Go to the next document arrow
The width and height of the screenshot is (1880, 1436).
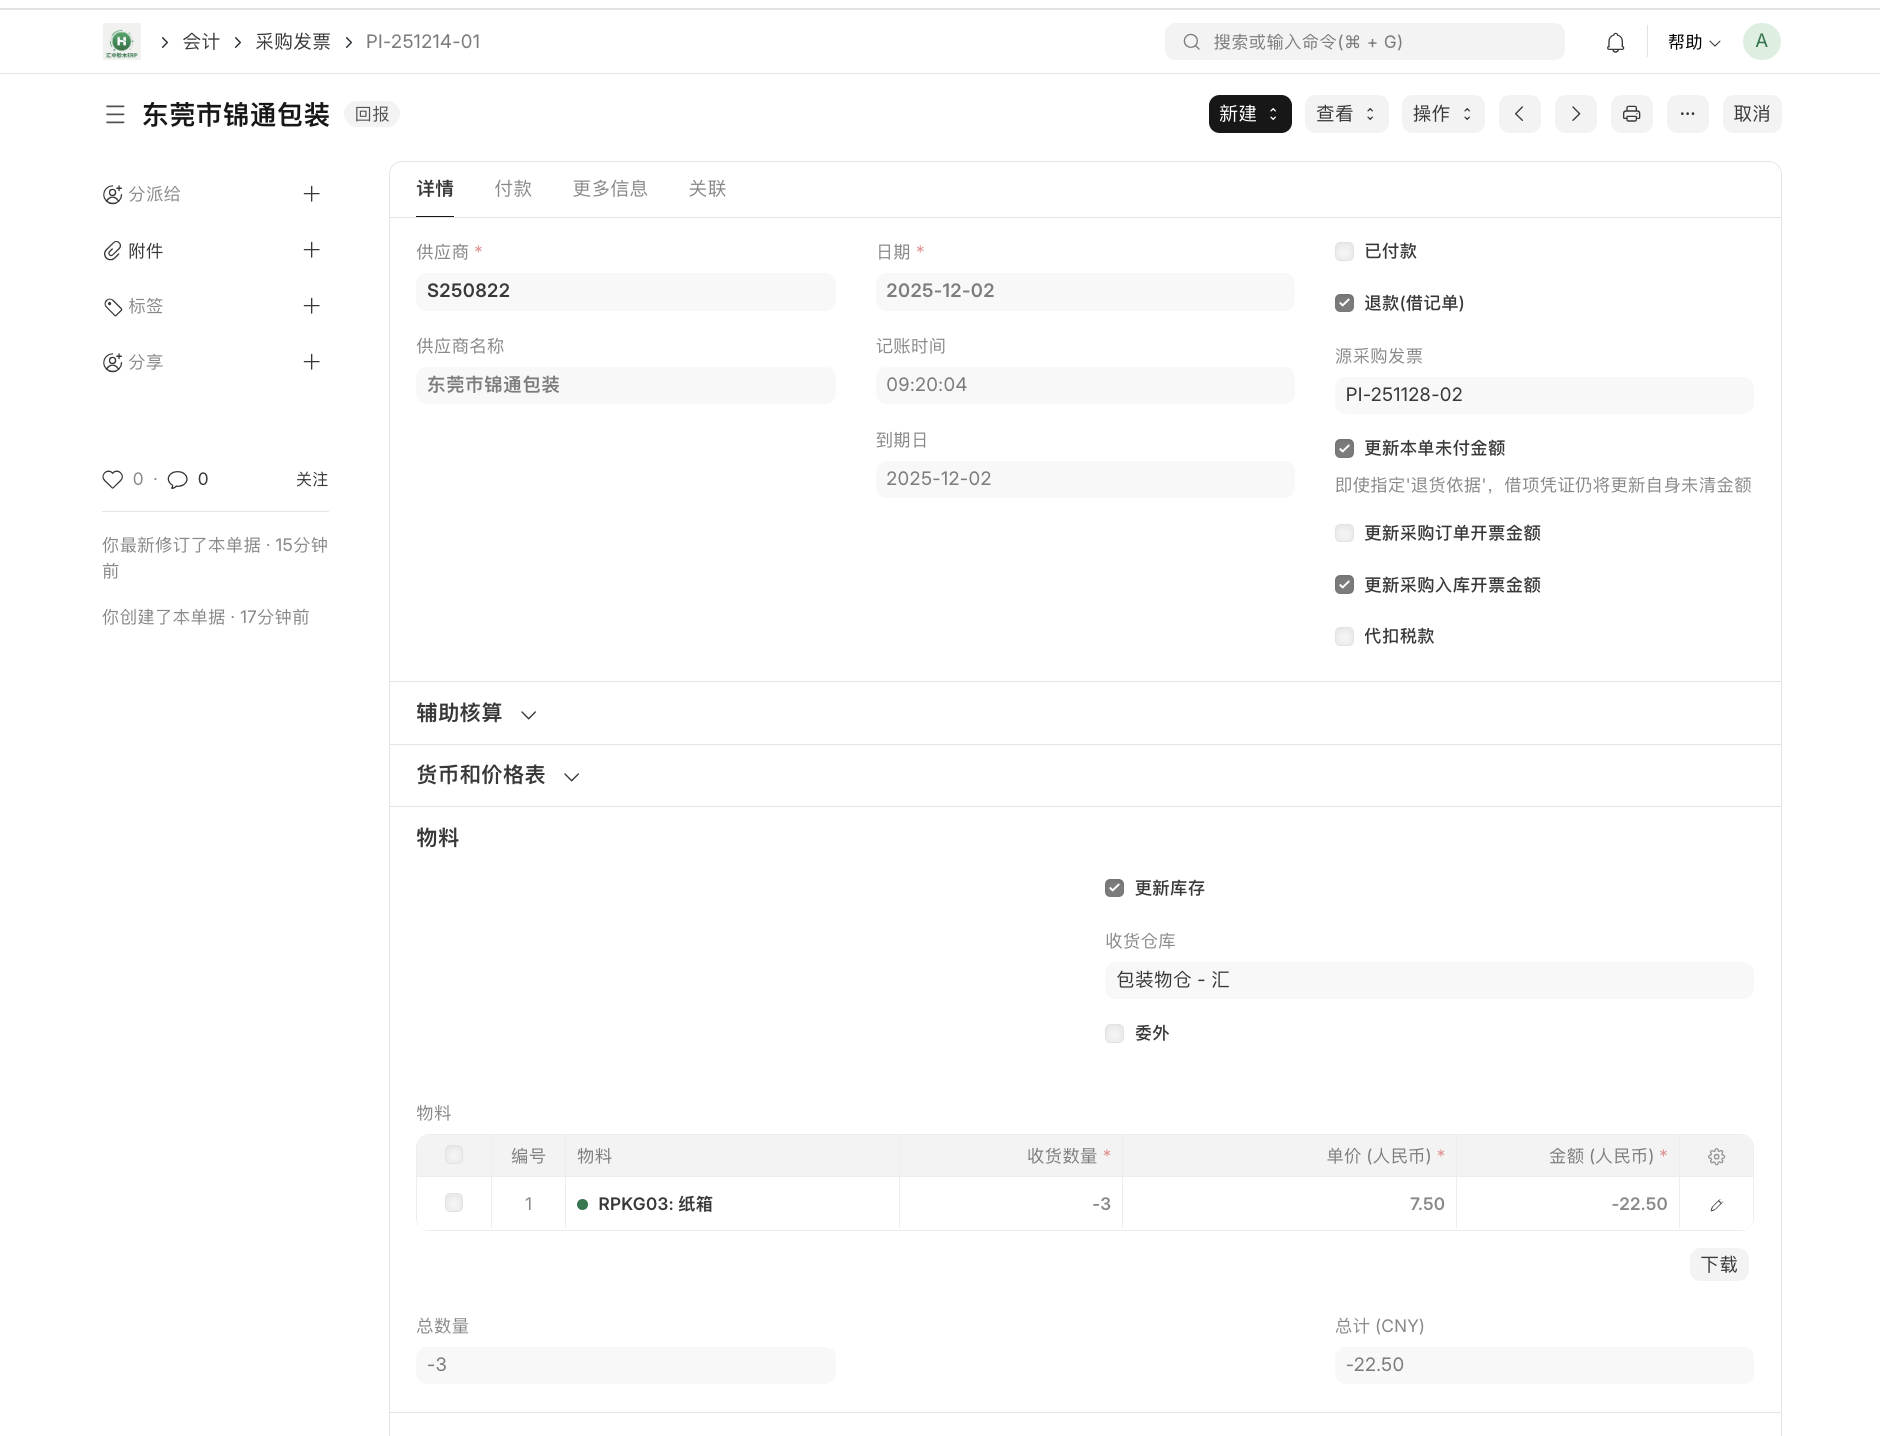[x=1575, y=114]
